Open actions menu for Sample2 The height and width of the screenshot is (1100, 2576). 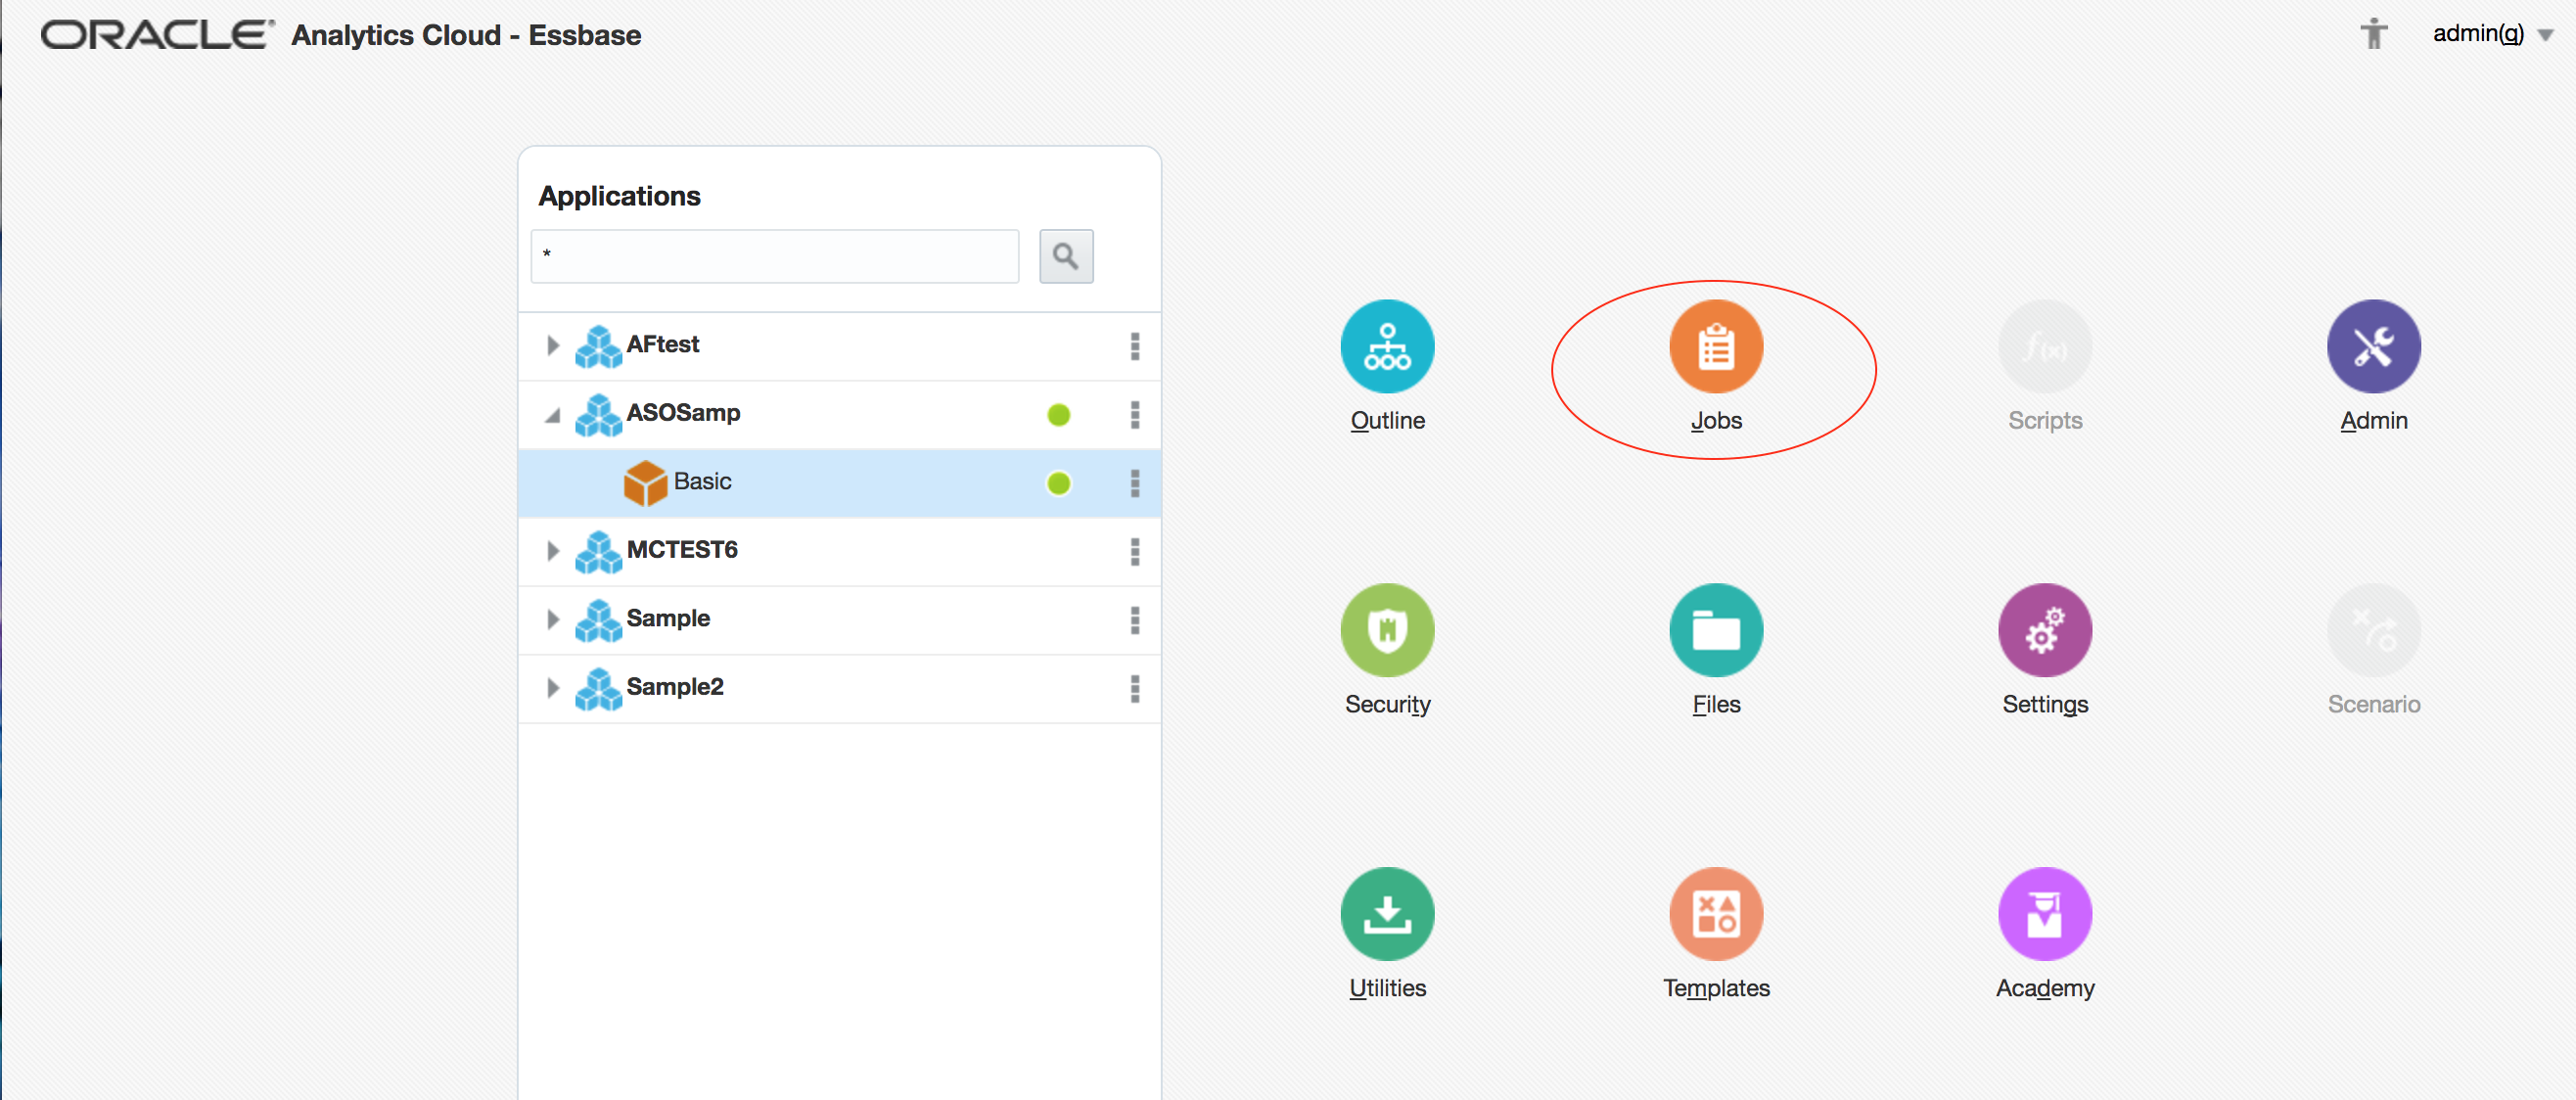click(1134, 688)
